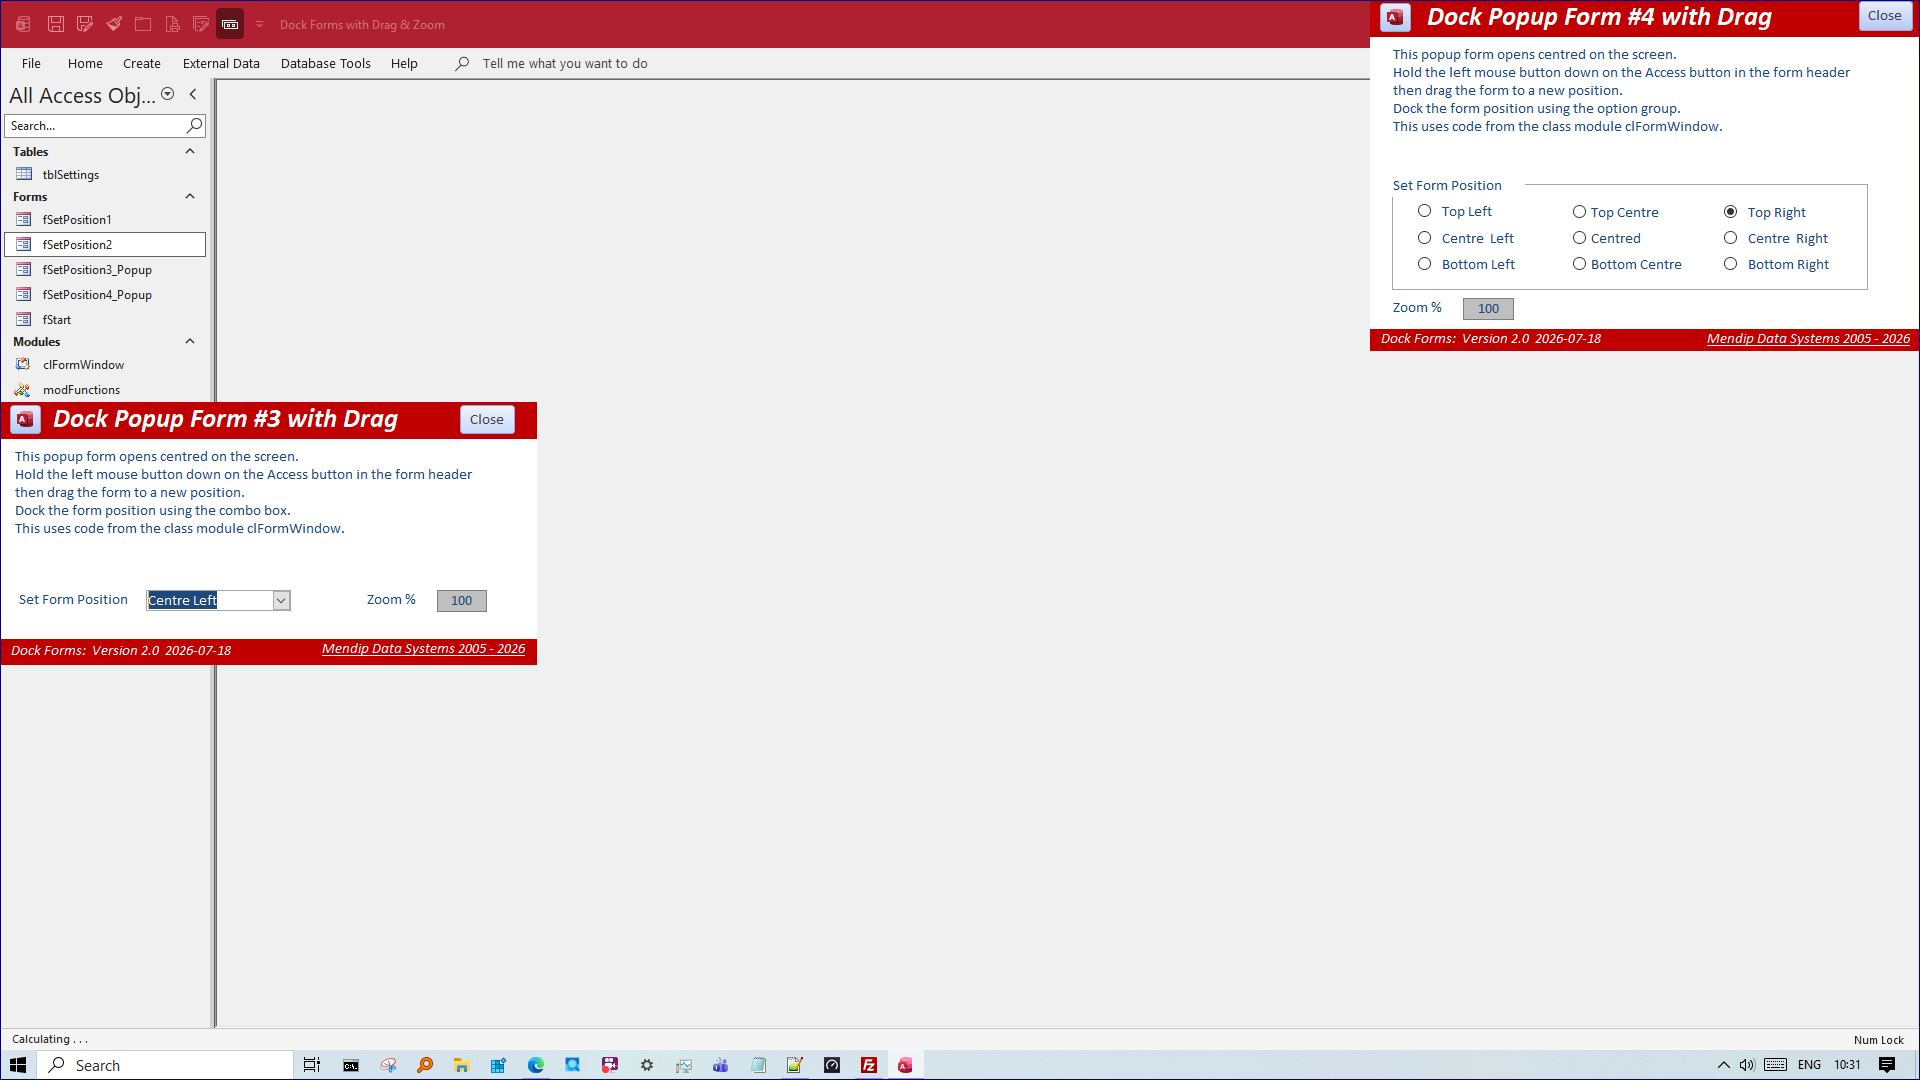Click the Access app icon in taskbar

905,1065
